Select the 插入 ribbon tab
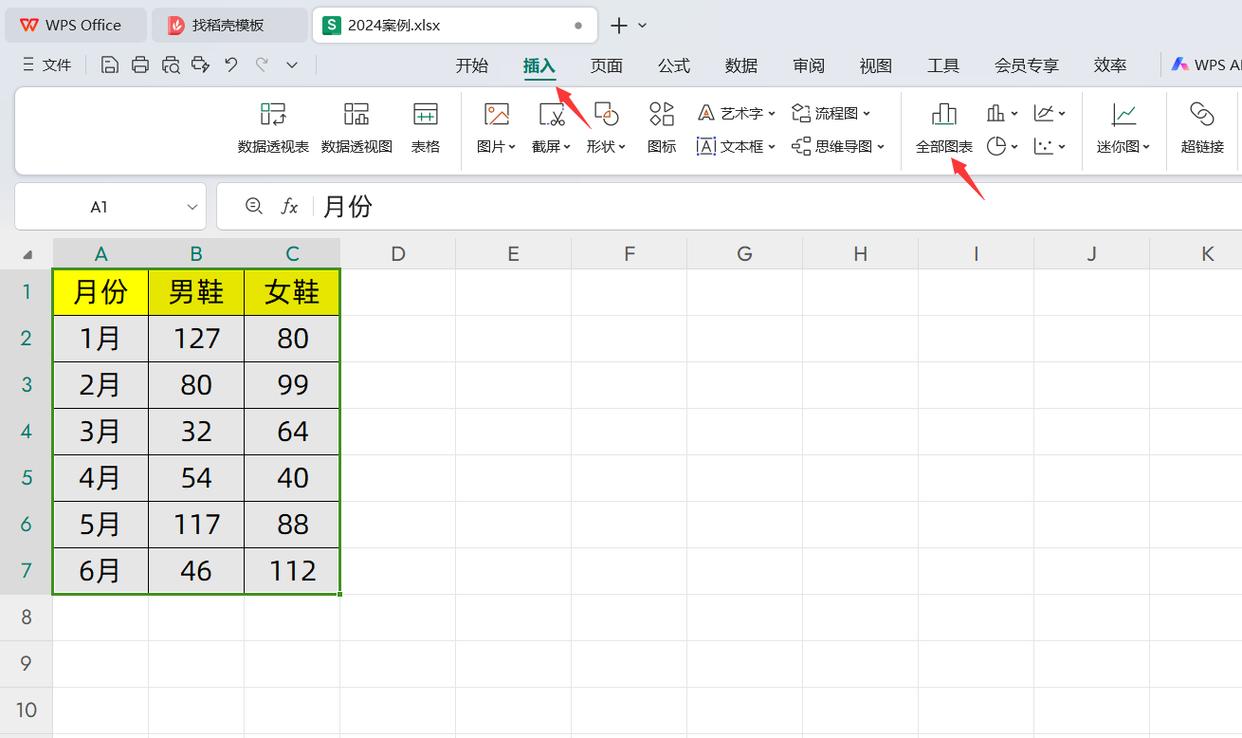The width and height of the screenshot is (1242, 738). click(x=539, y=65)
